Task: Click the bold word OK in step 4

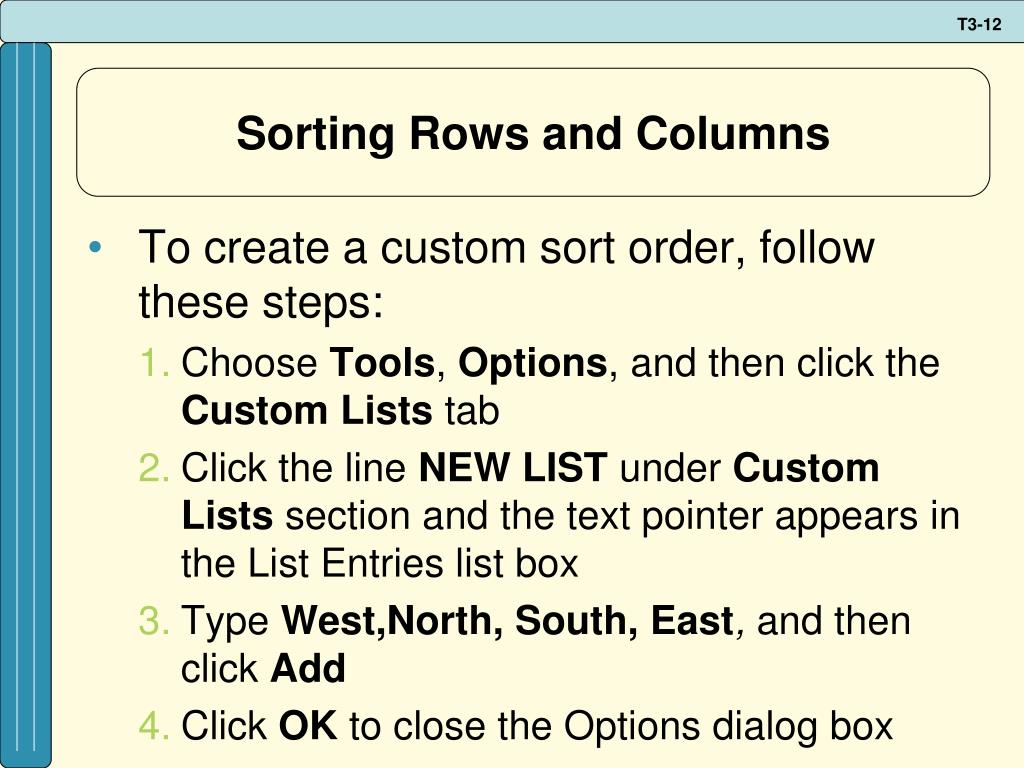Action: [308, 726]
